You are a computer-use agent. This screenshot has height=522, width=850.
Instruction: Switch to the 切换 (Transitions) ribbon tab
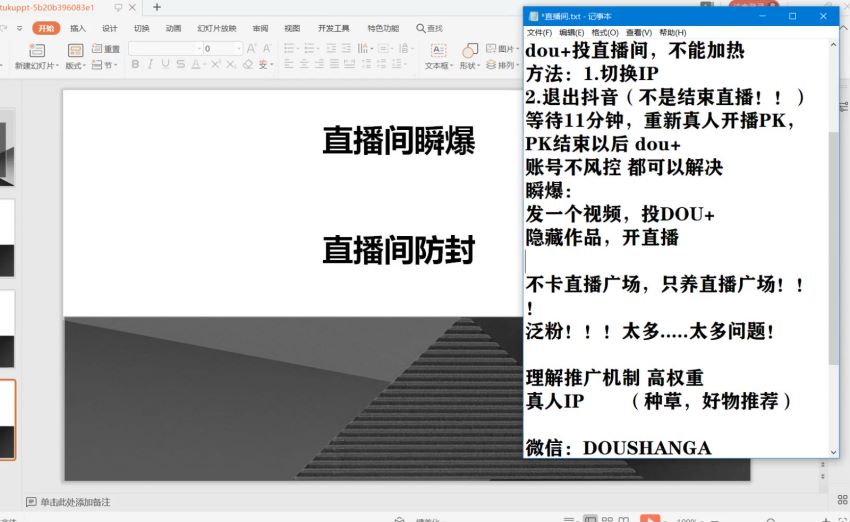141,28
